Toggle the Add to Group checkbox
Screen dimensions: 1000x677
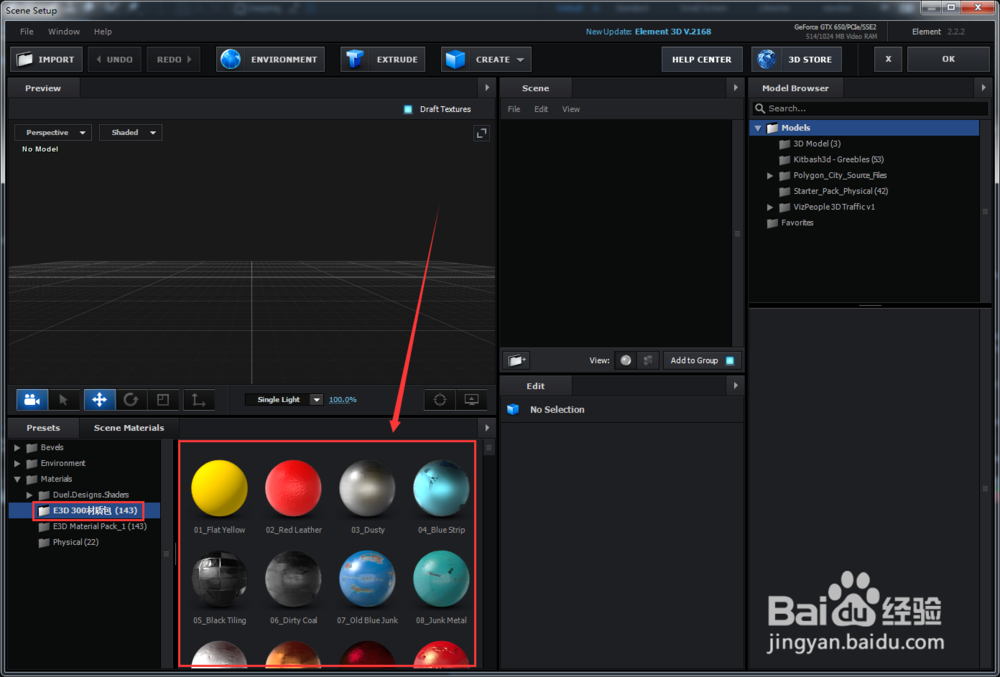(x=730, y=361)
